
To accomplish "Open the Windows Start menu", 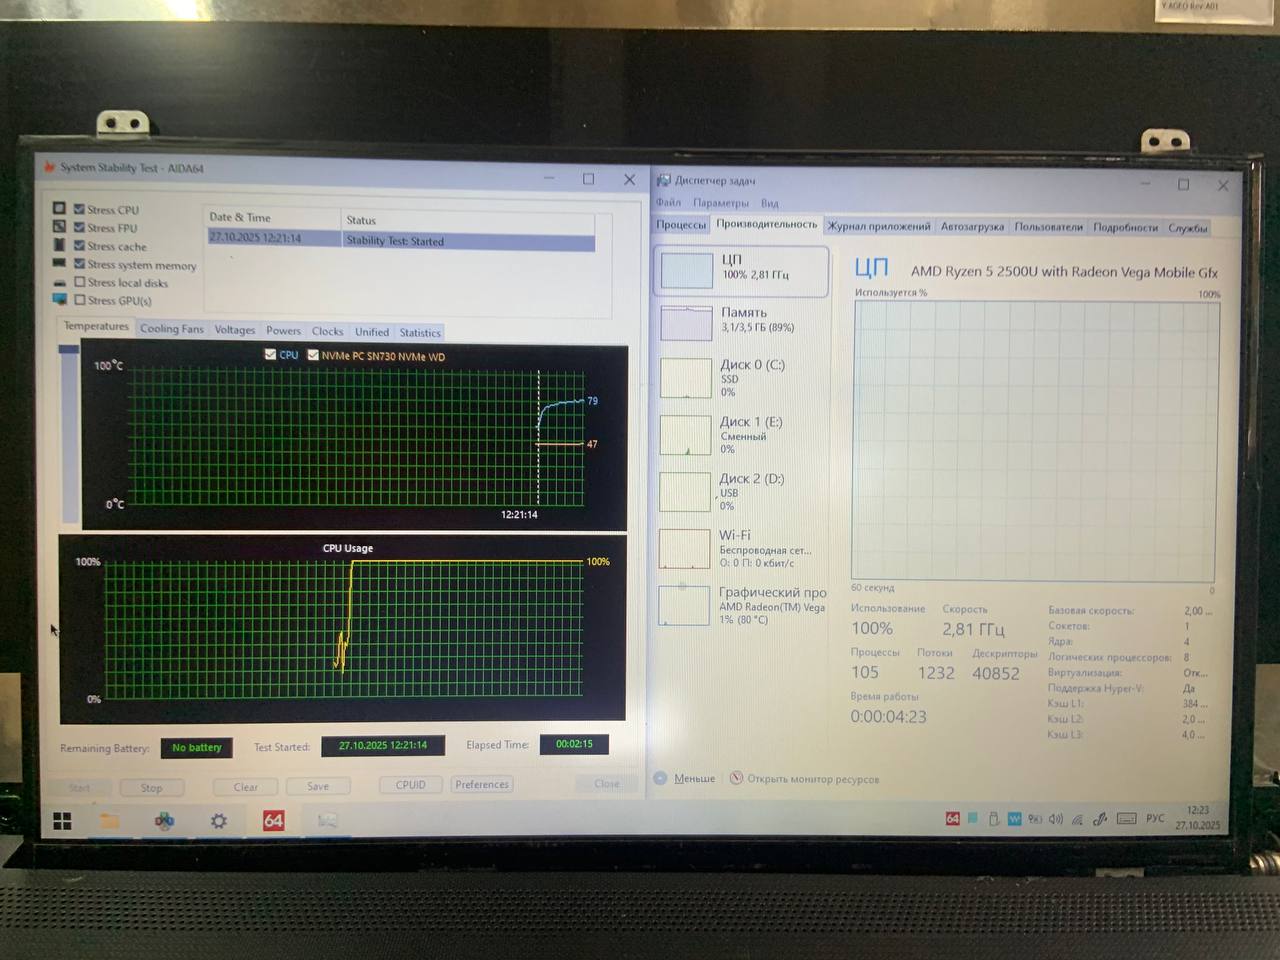I will point(62,821).
